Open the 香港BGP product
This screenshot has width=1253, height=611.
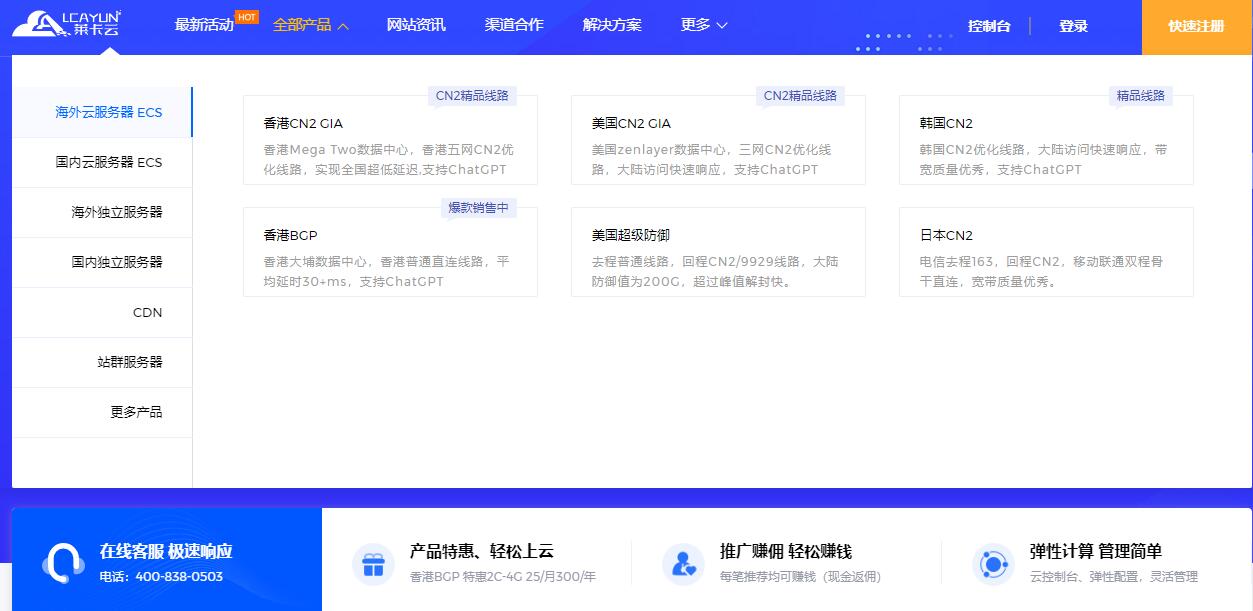click(390, 252)
